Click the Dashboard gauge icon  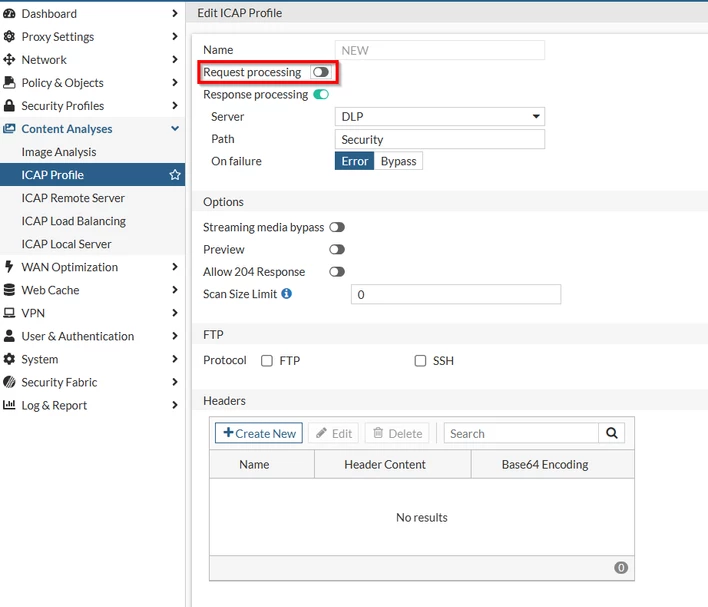point(9,14)
